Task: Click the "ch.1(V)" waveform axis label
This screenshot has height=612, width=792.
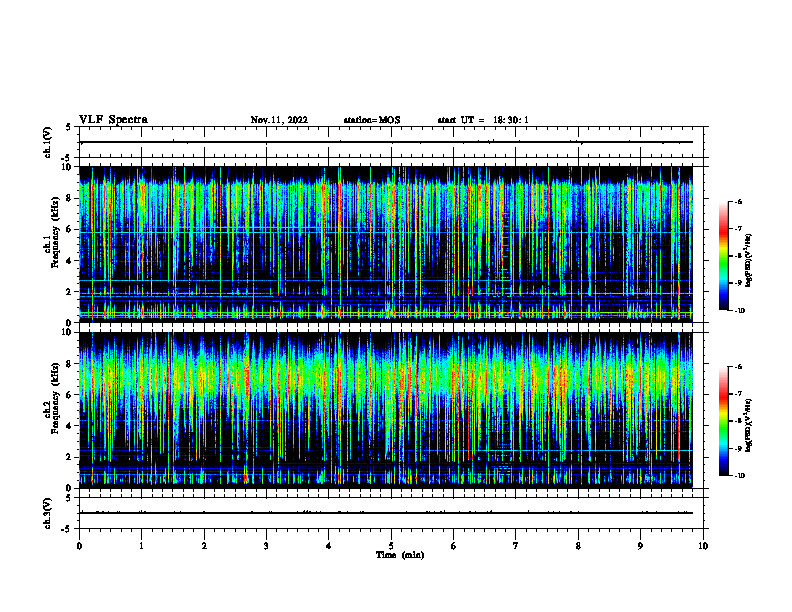Action: coord(47,142)
